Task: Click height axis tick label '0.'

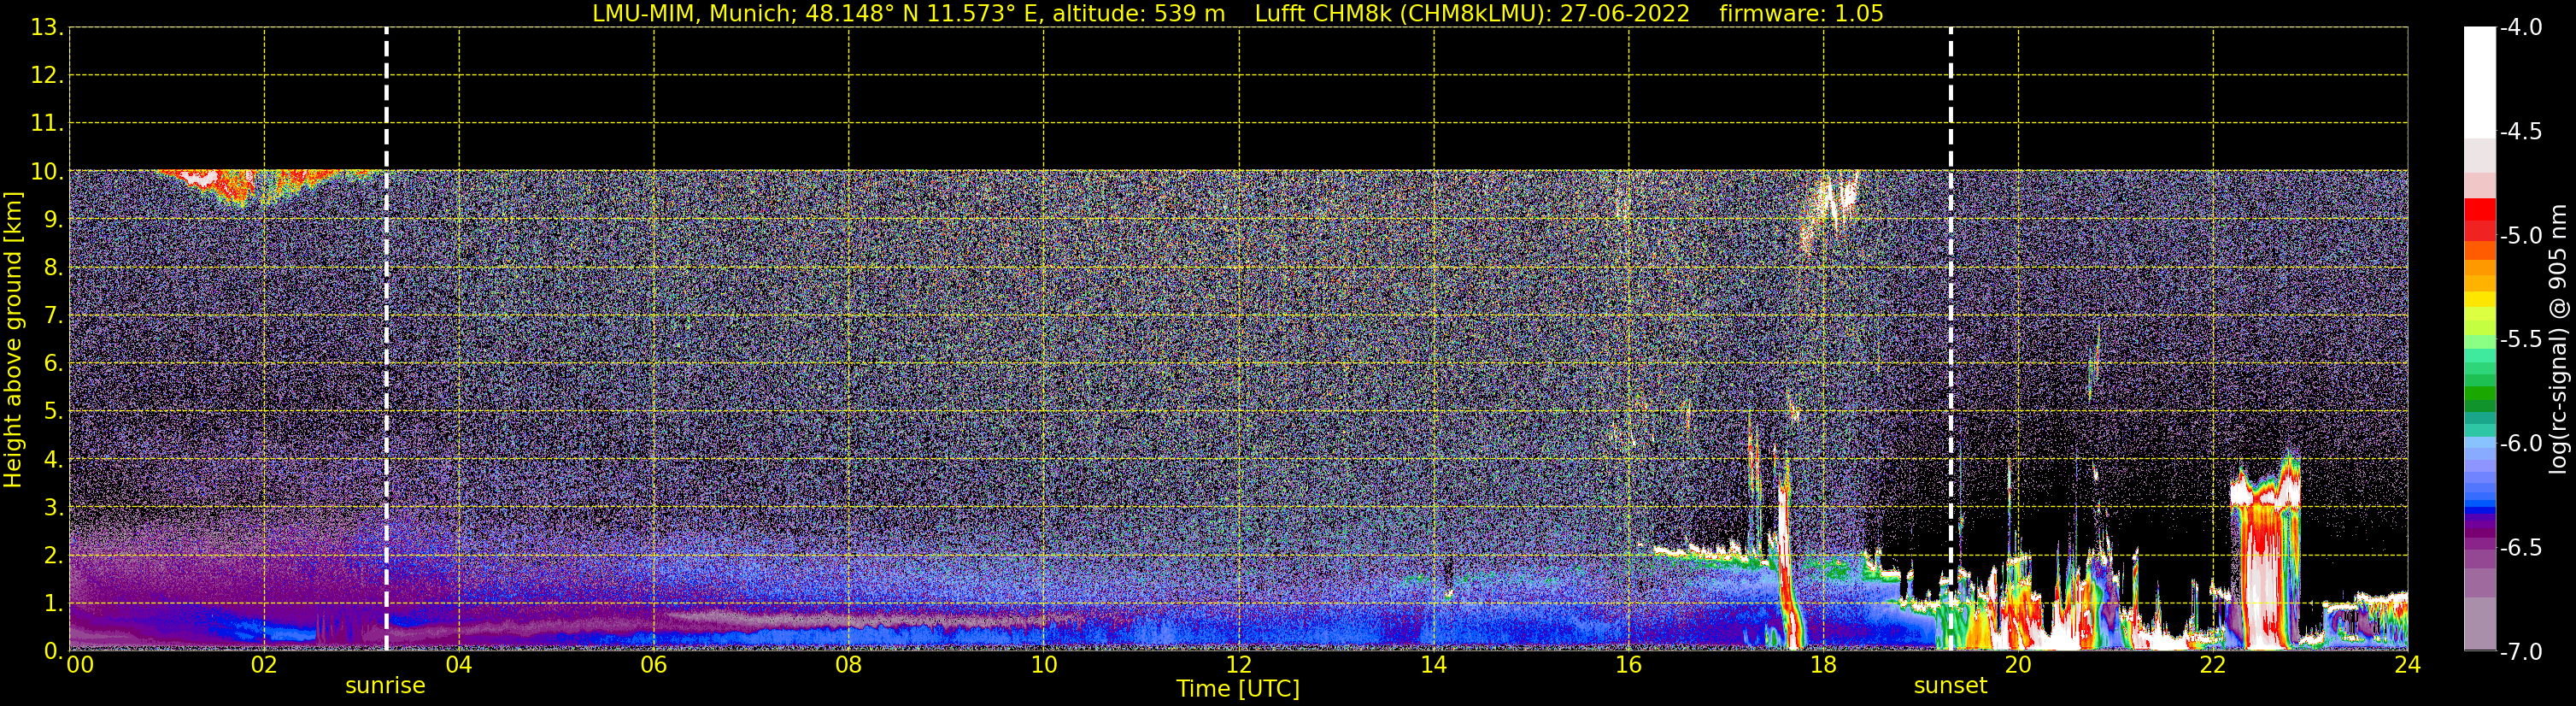Action: (53, 652)
